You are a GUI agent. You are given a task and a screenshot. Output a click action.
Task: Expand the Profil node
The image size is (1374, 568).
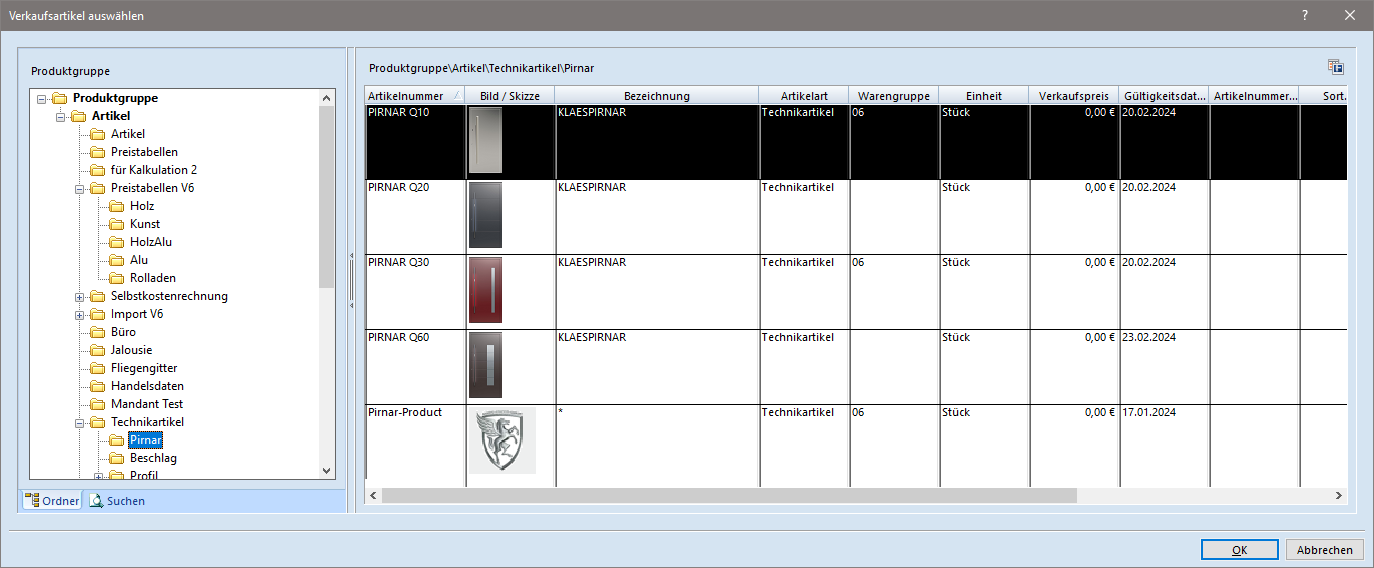[99, 476]
